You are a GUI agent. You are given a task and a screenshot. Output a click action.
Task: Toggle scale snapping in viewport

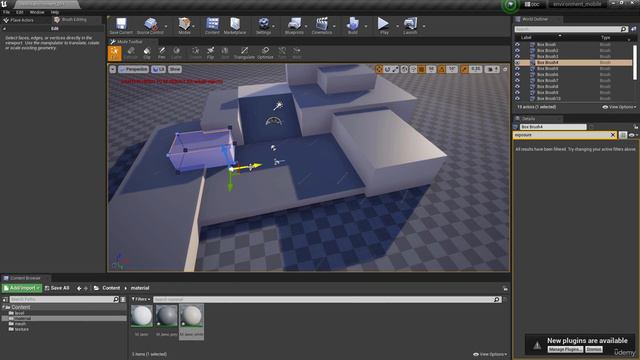tap(464, 69)
